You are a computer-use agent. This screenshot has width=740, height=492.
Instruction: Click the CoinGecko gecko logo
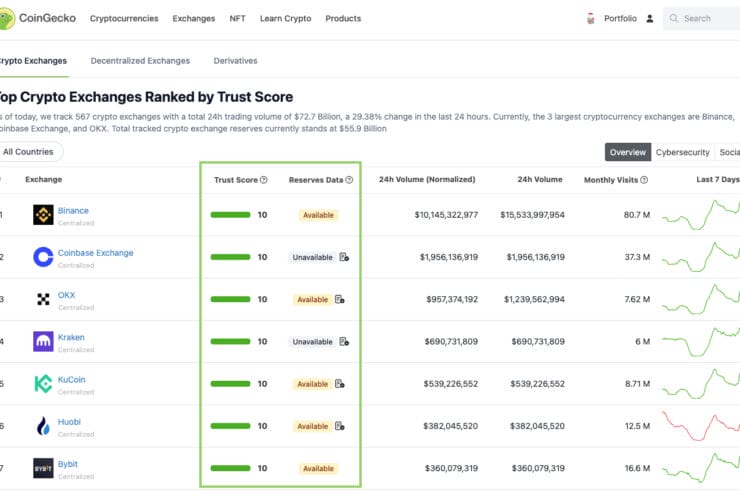(7, 19)
